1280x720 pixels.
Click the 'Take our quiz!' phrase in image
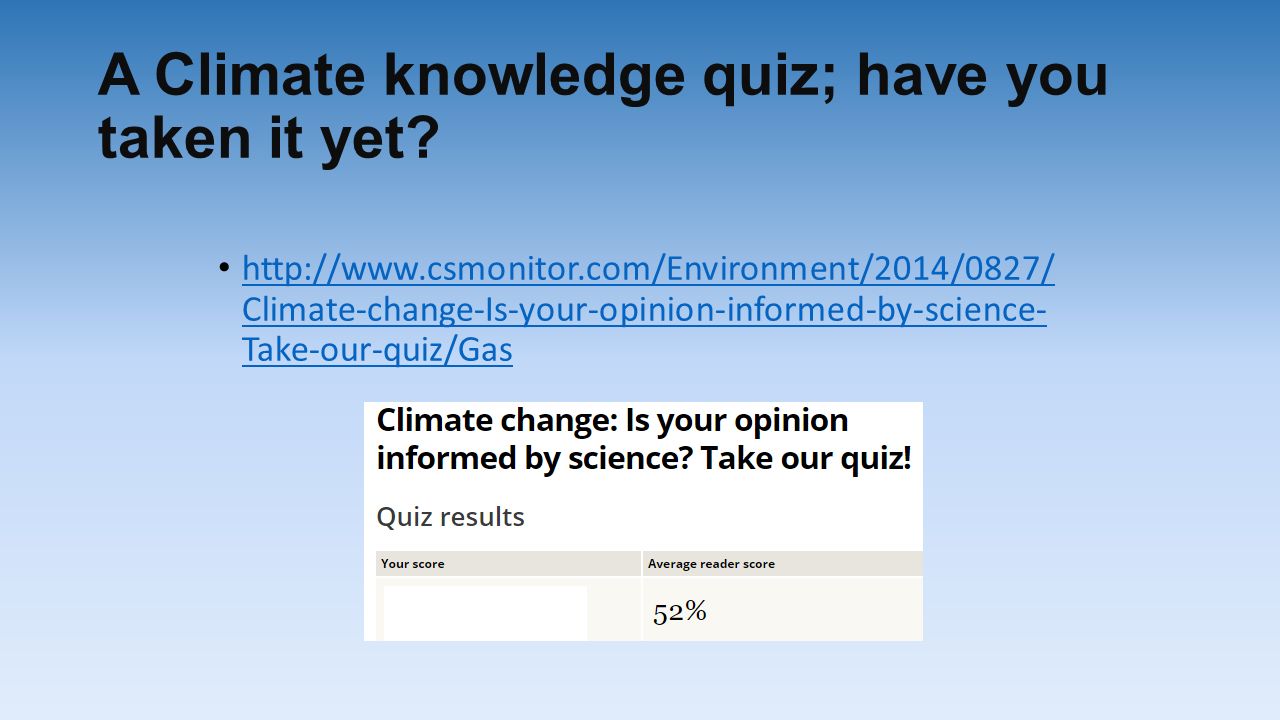(x=806, y=458)
